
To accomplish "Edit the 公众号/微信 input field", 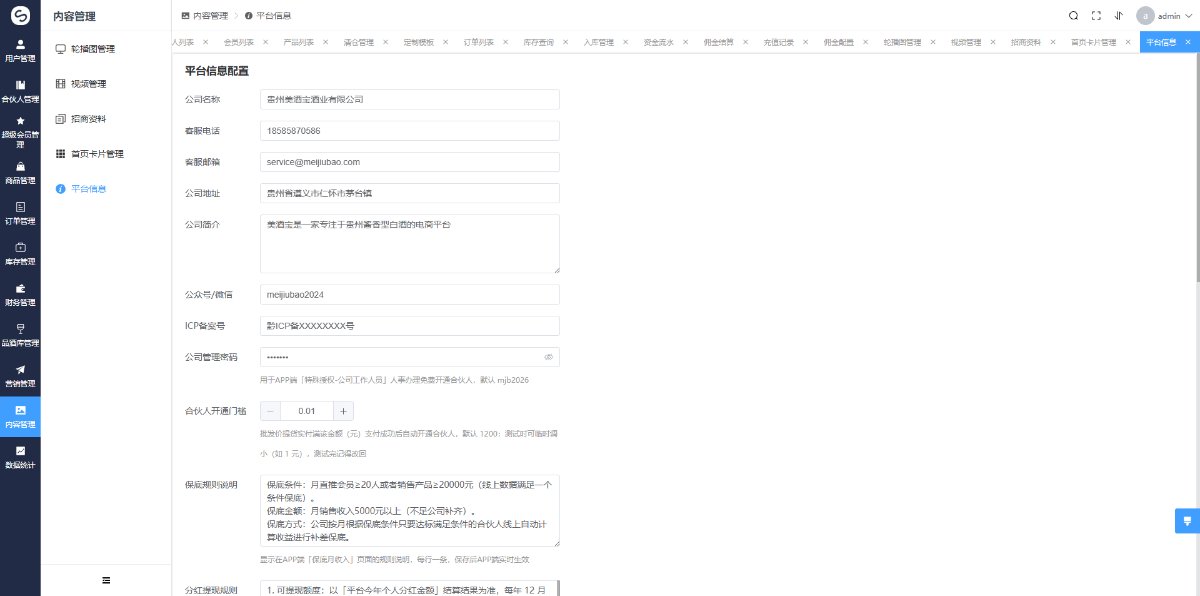I will pyautogui.click(x=409, y=295).
